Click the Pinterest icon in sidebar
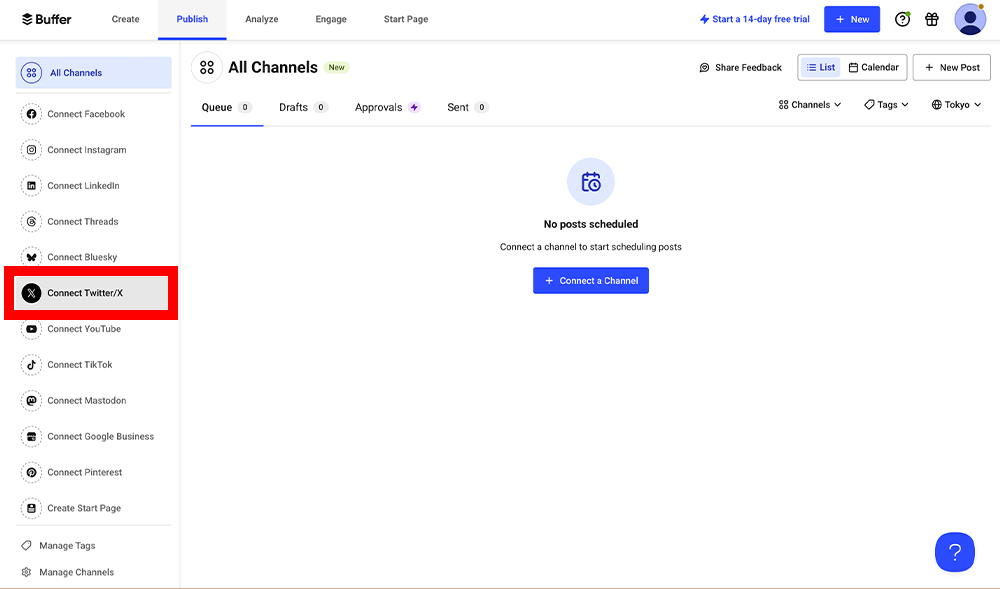Screen dimensions: 1000x589 31,472
